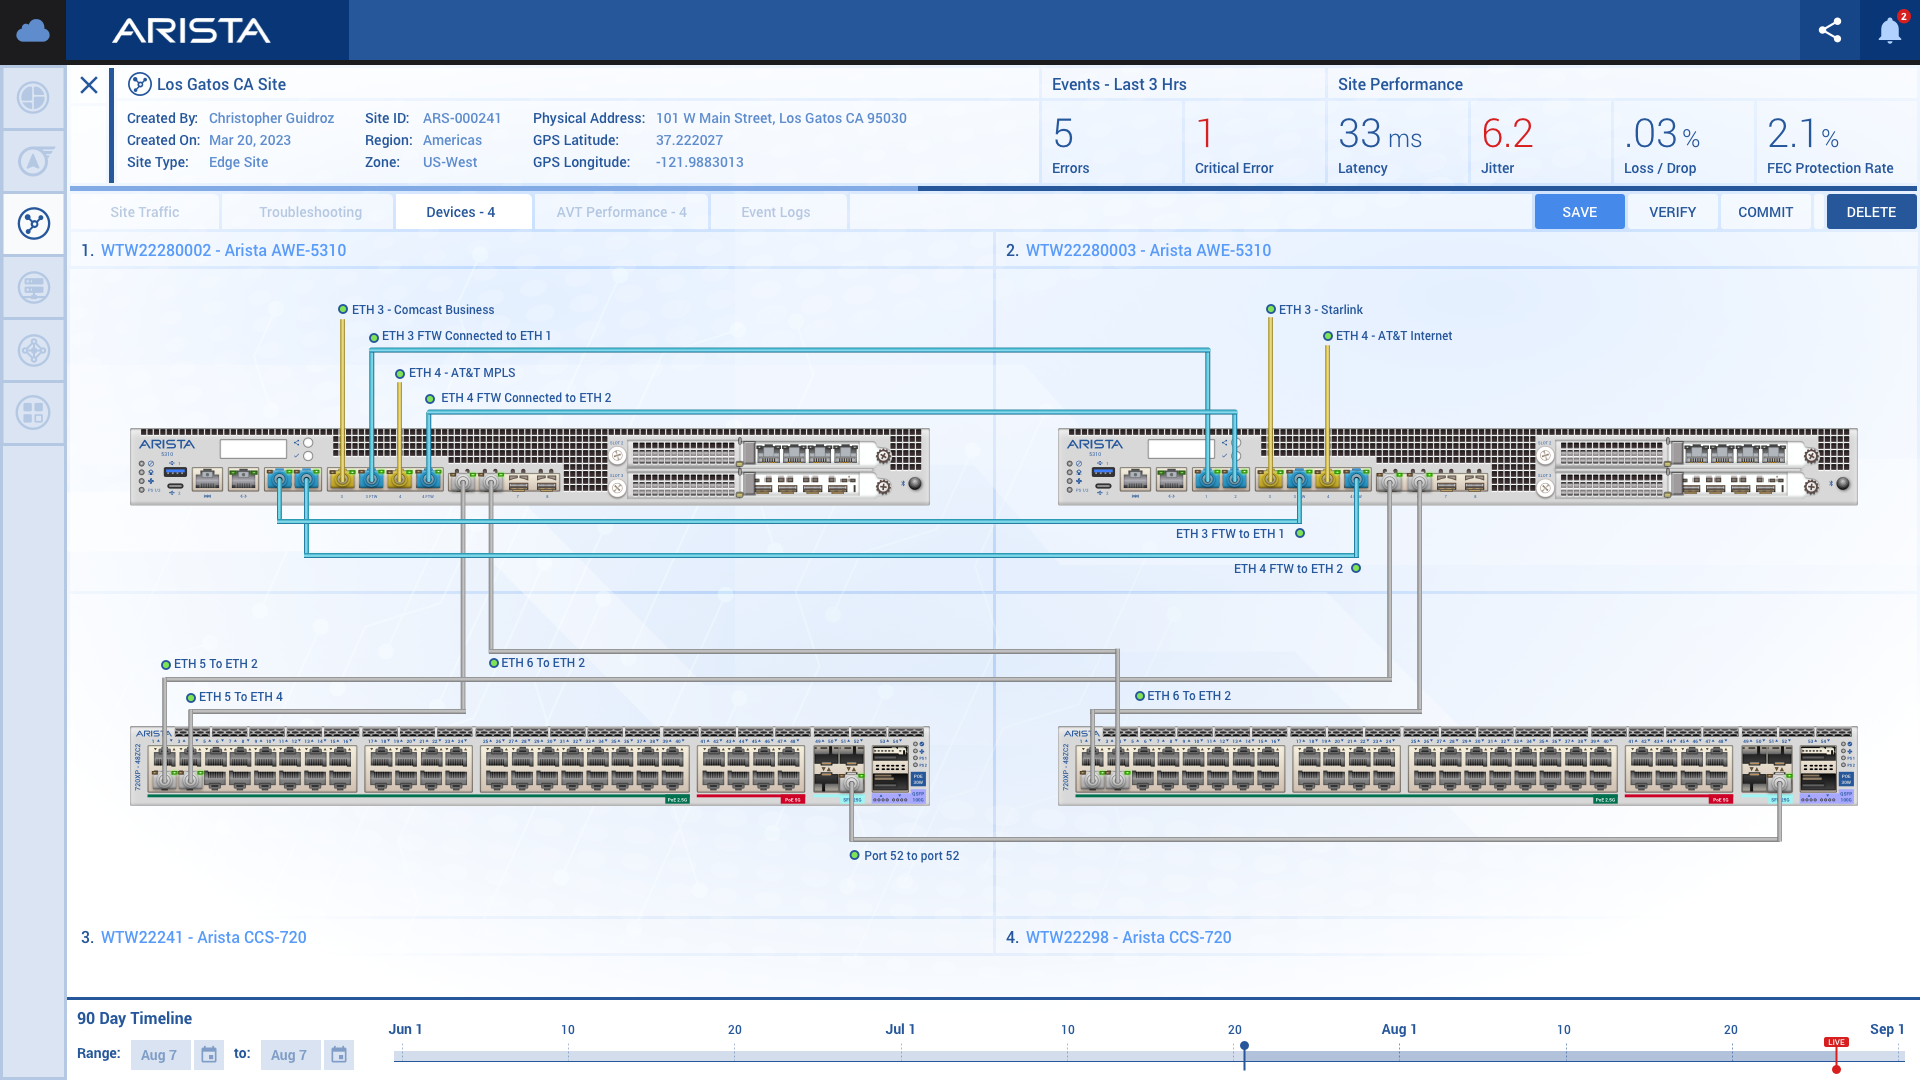Click the LIVE marker on timeline
Viewport: 1920px width, 1080px height.
pyautogui.click(x=1836, y=1043)
